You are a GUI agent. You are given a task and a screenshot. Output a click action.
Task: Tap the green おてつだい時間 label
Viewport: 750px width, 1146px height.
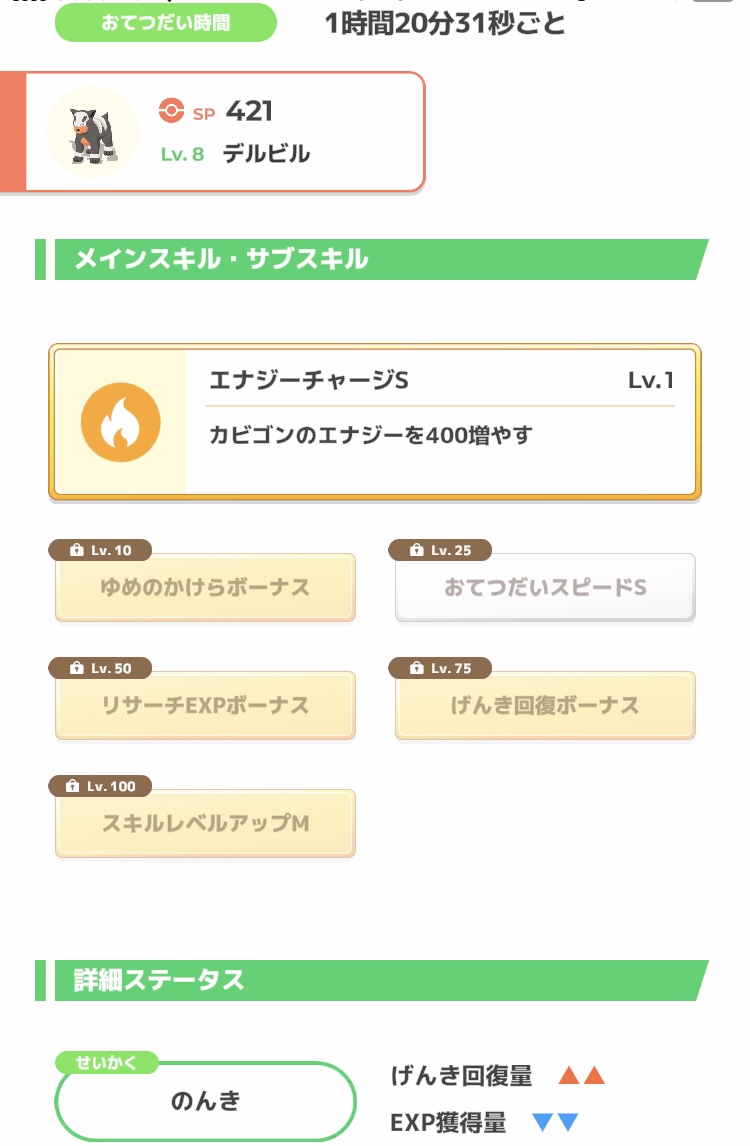pyautogui.click(x=166, y=23)
